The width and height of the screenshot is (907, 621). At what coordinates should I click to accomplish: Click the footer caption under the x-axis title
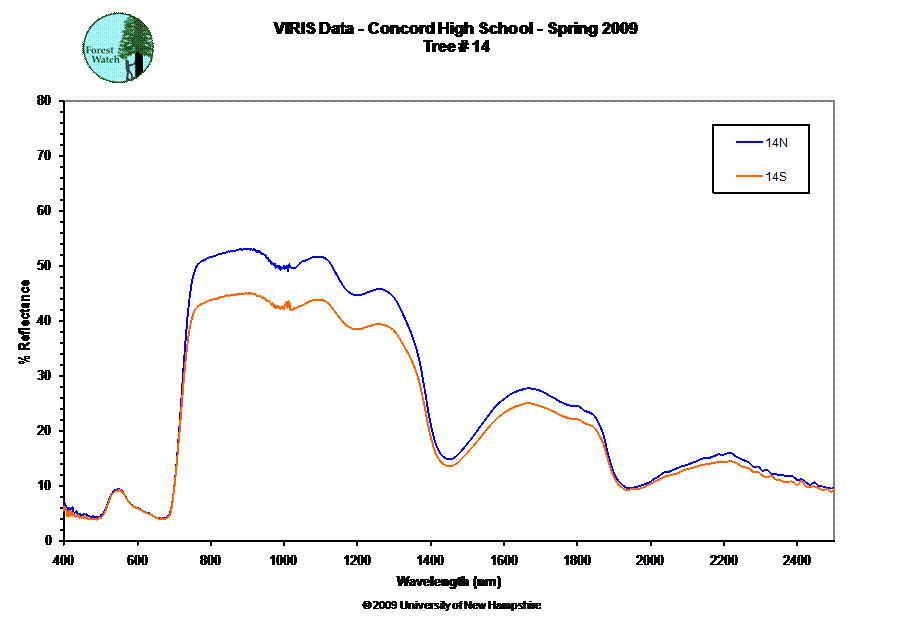coord(450,605)
